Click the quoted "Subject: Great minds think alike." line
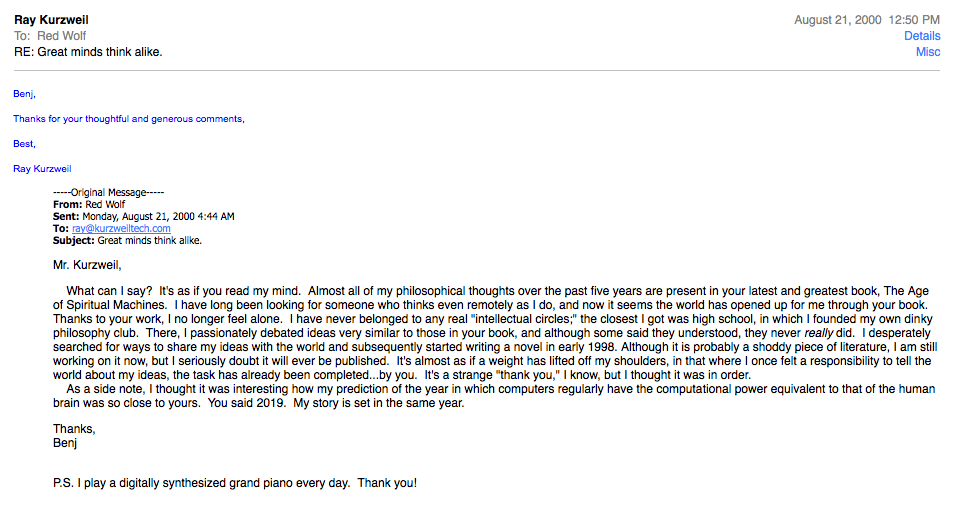Screen dimensions: 956x505 [128, 241]
